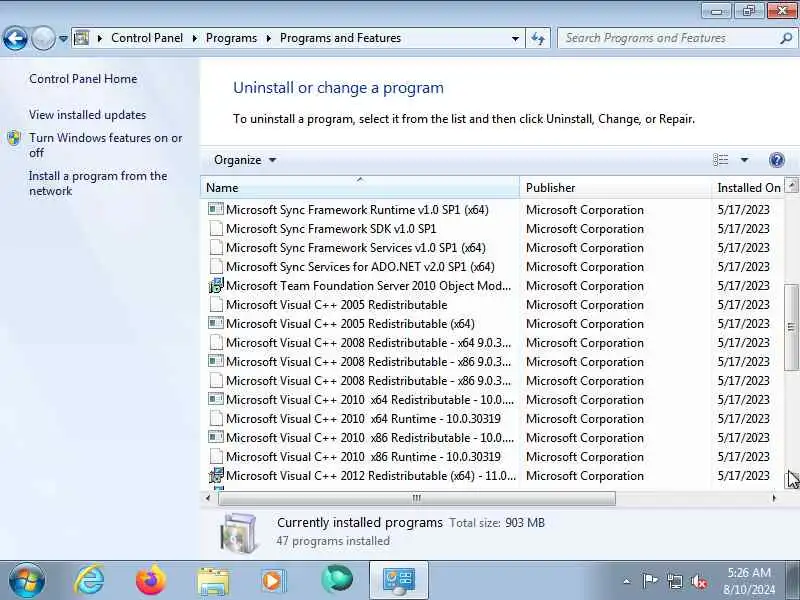Open muted volume tray icon
The width and height of the screenshot is (800, 600).
[699, 581]
